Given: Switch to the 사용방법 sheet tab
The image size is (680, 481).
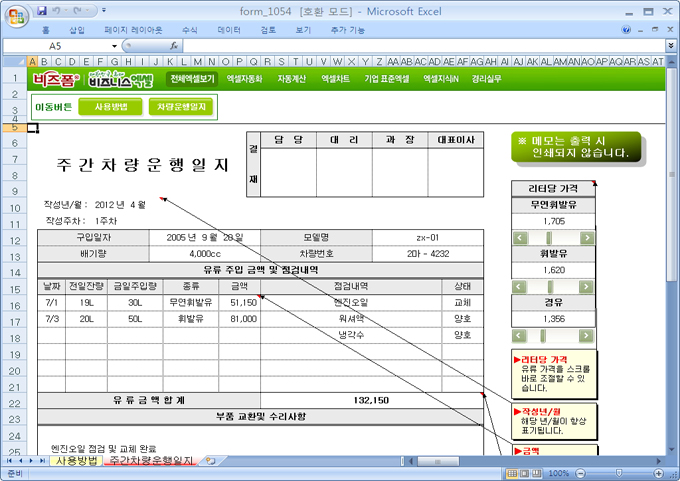Looking at the screenshot, I should (76, 461).
